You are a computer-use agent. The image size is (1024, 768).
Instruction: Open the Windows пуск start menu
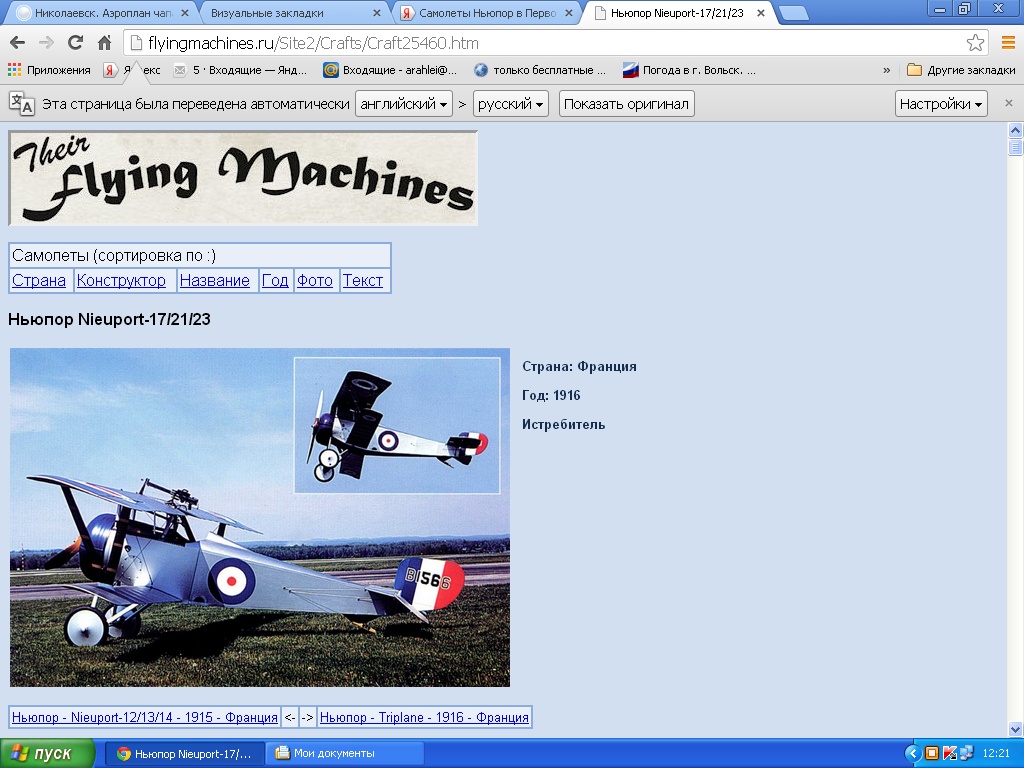47,753
